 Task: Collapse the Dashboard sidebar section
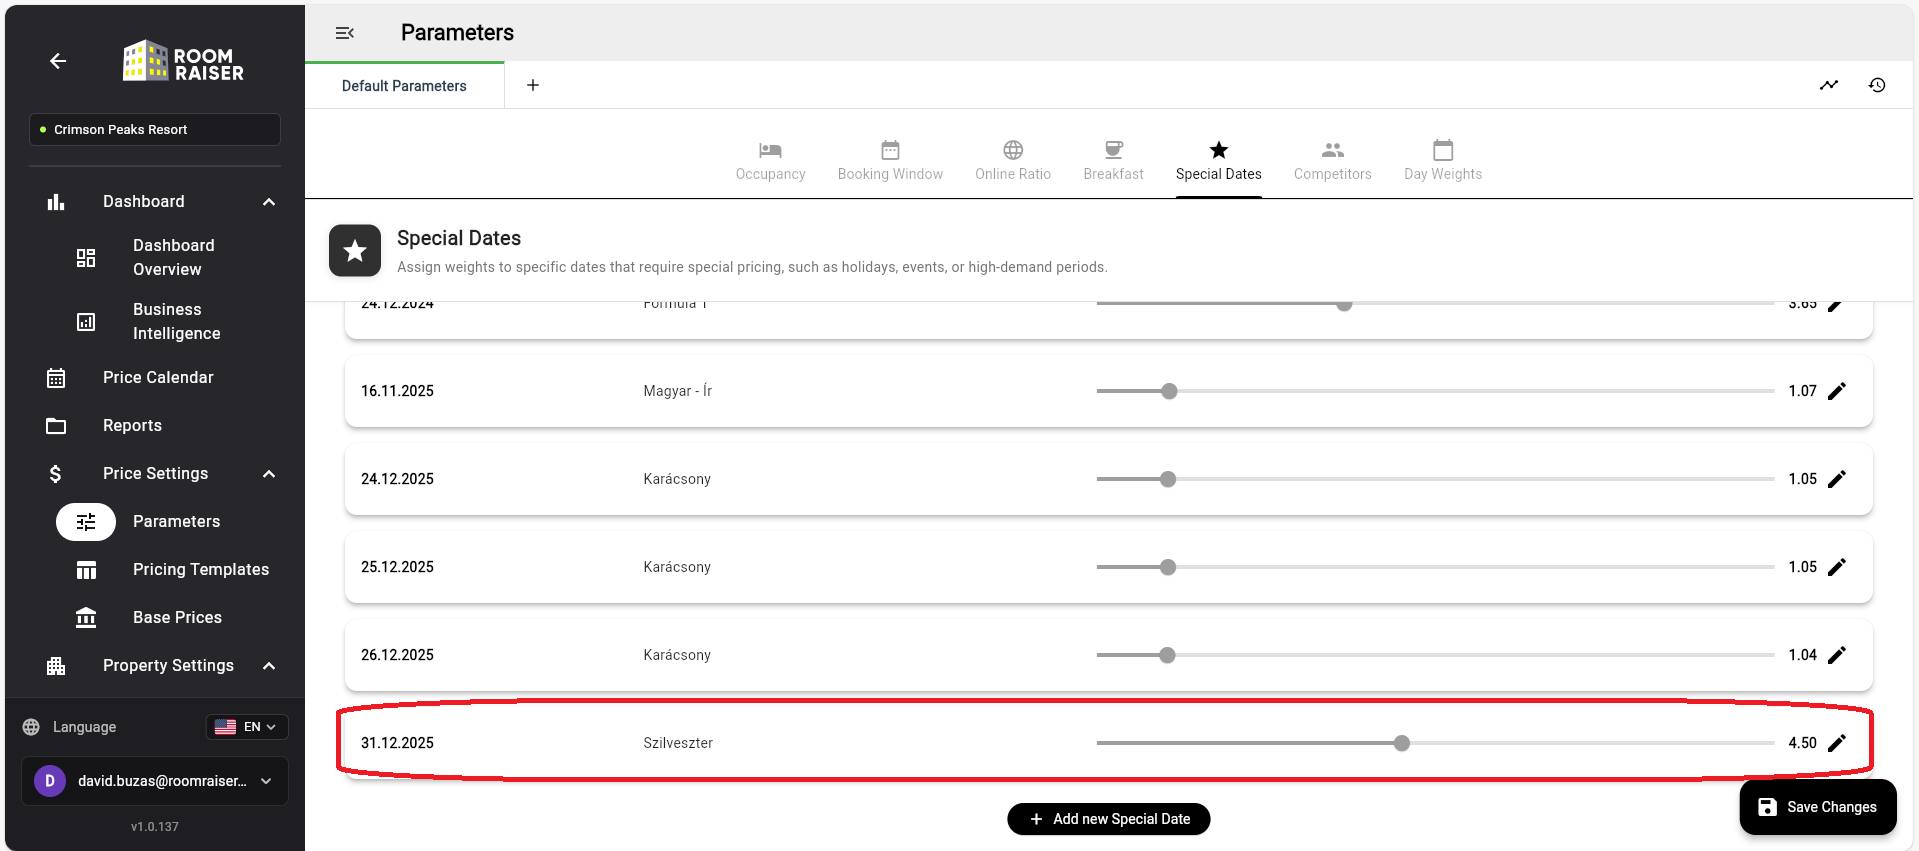pos(269,202)
